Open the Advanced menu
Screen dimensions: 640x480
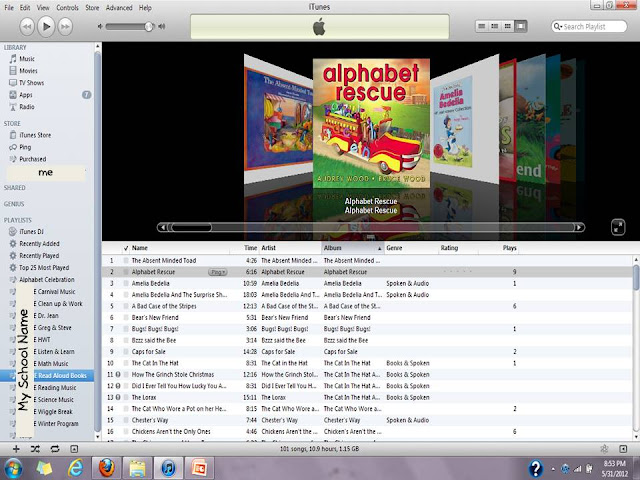click(119, 8)
